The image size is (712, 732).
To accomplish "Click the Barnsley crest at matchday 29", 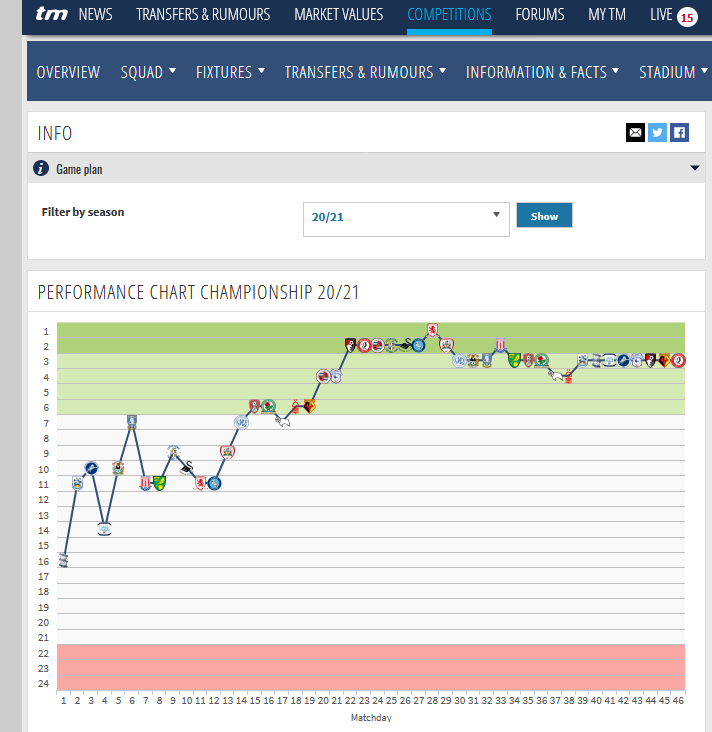I will (x=446, y=345).
